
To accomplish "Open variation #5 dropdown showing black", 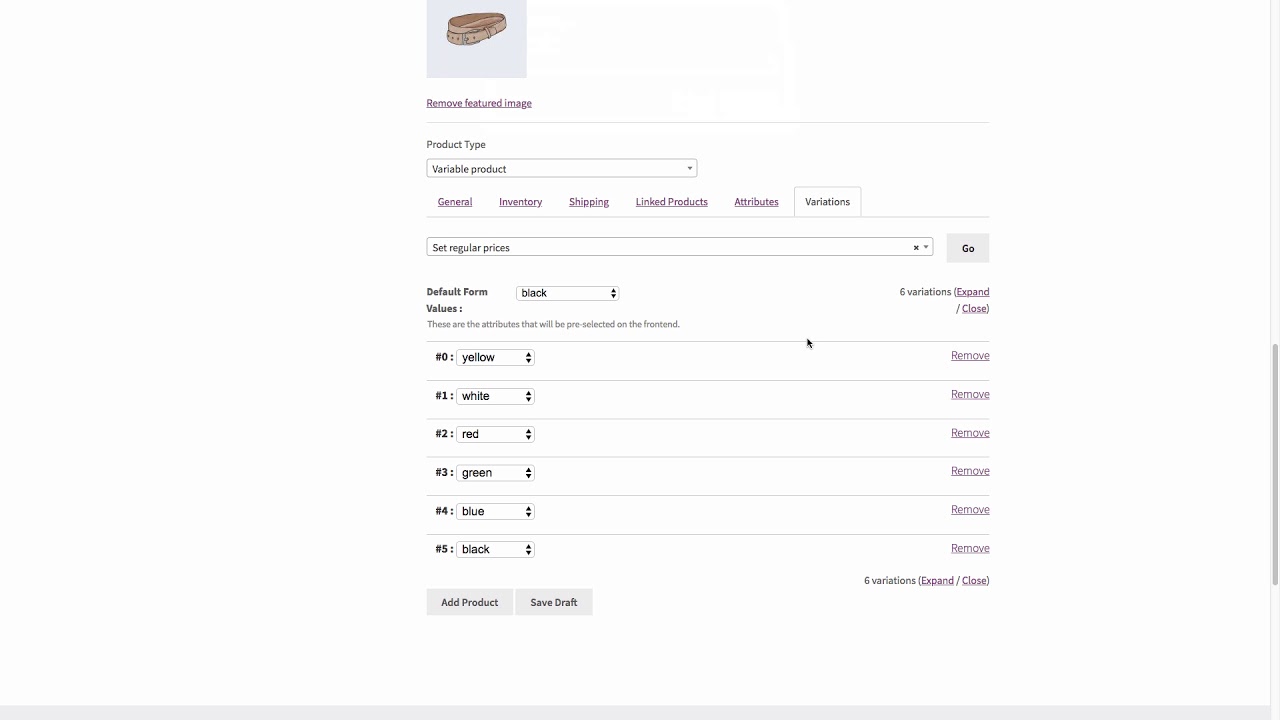I will click(x=495, y=549).
